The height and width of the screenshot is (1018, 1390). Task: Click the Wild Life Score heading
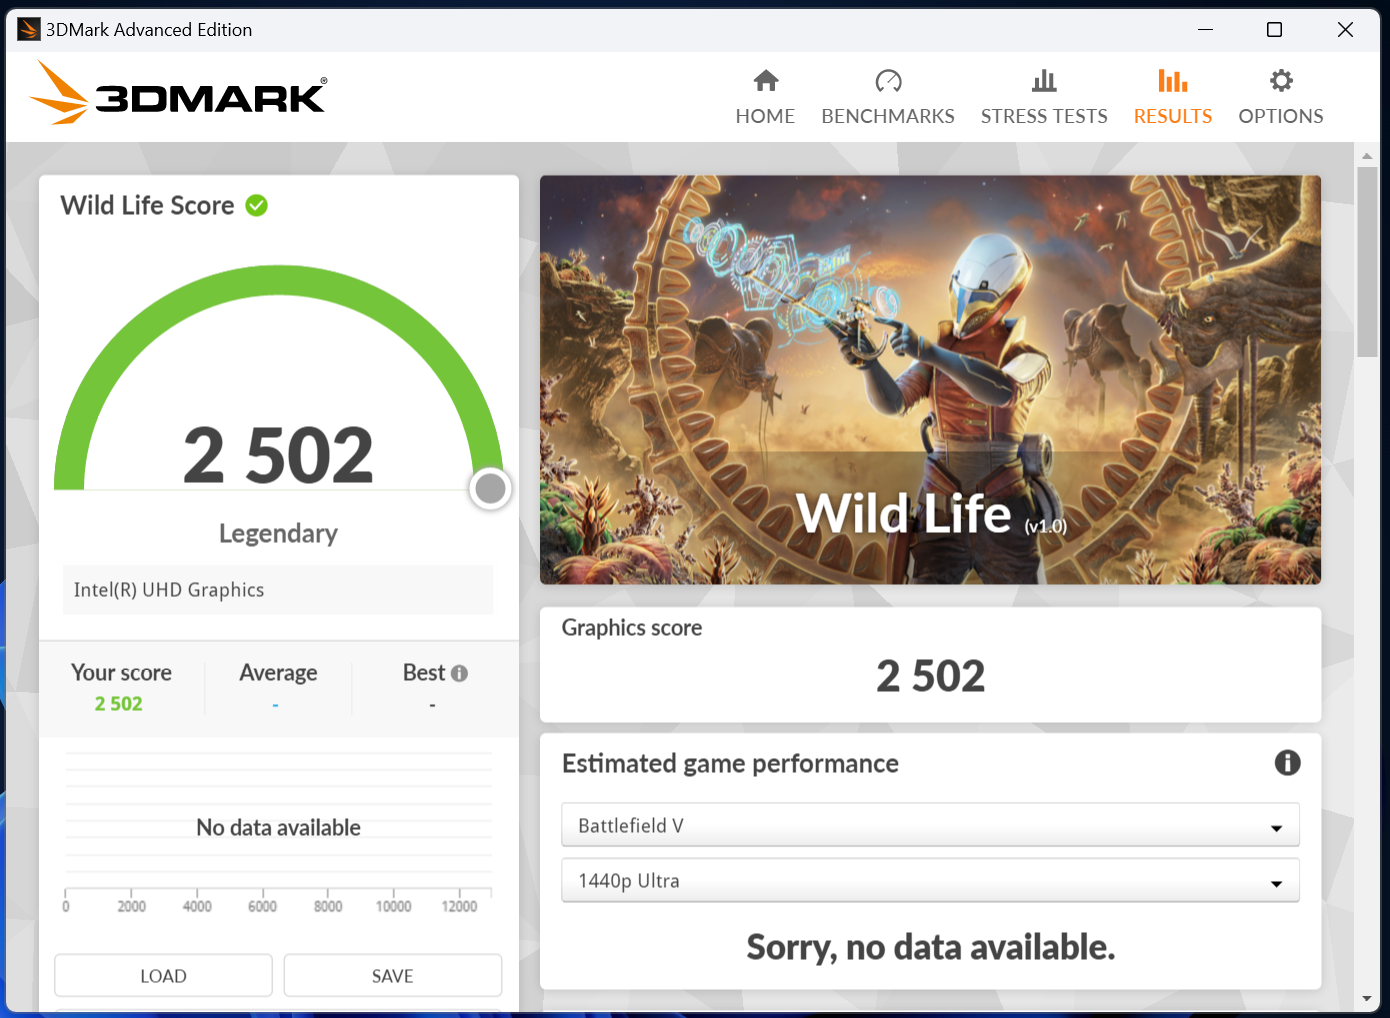click(147, 205)
